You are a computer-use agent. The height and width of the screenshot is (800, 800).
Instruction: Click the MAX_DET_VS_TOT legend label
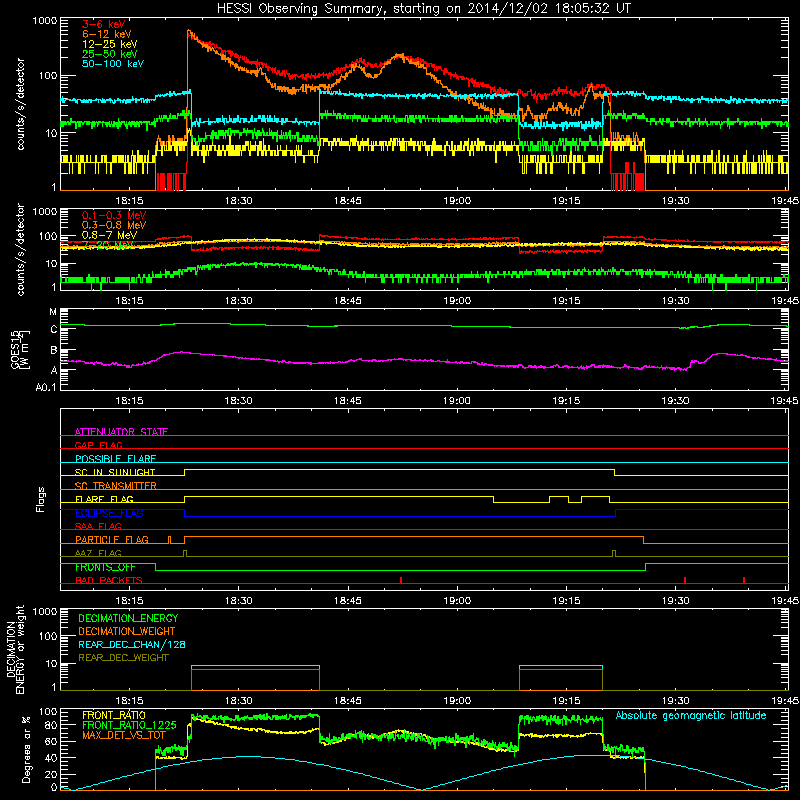pyautogui.click(x=123, y=735)
